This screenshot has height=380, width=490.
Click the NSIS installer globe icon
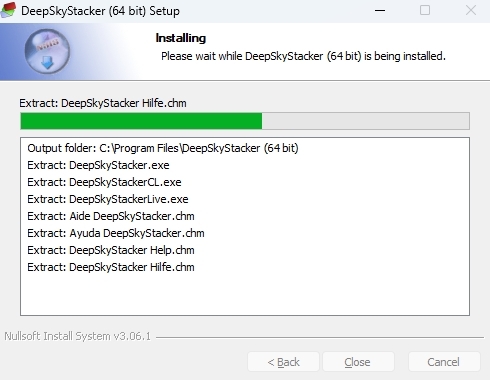[x=47, y=52]
